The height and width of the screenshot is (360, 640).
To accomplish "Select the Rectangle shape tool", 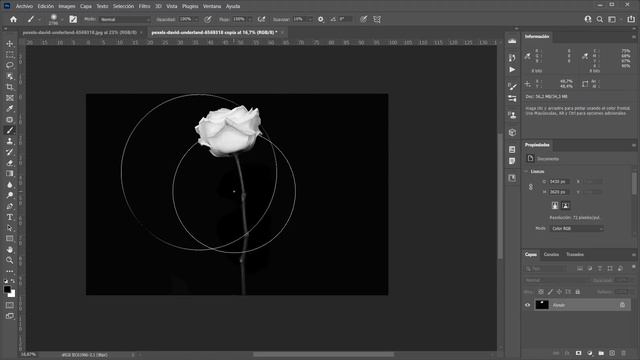I will click(10, 239).
